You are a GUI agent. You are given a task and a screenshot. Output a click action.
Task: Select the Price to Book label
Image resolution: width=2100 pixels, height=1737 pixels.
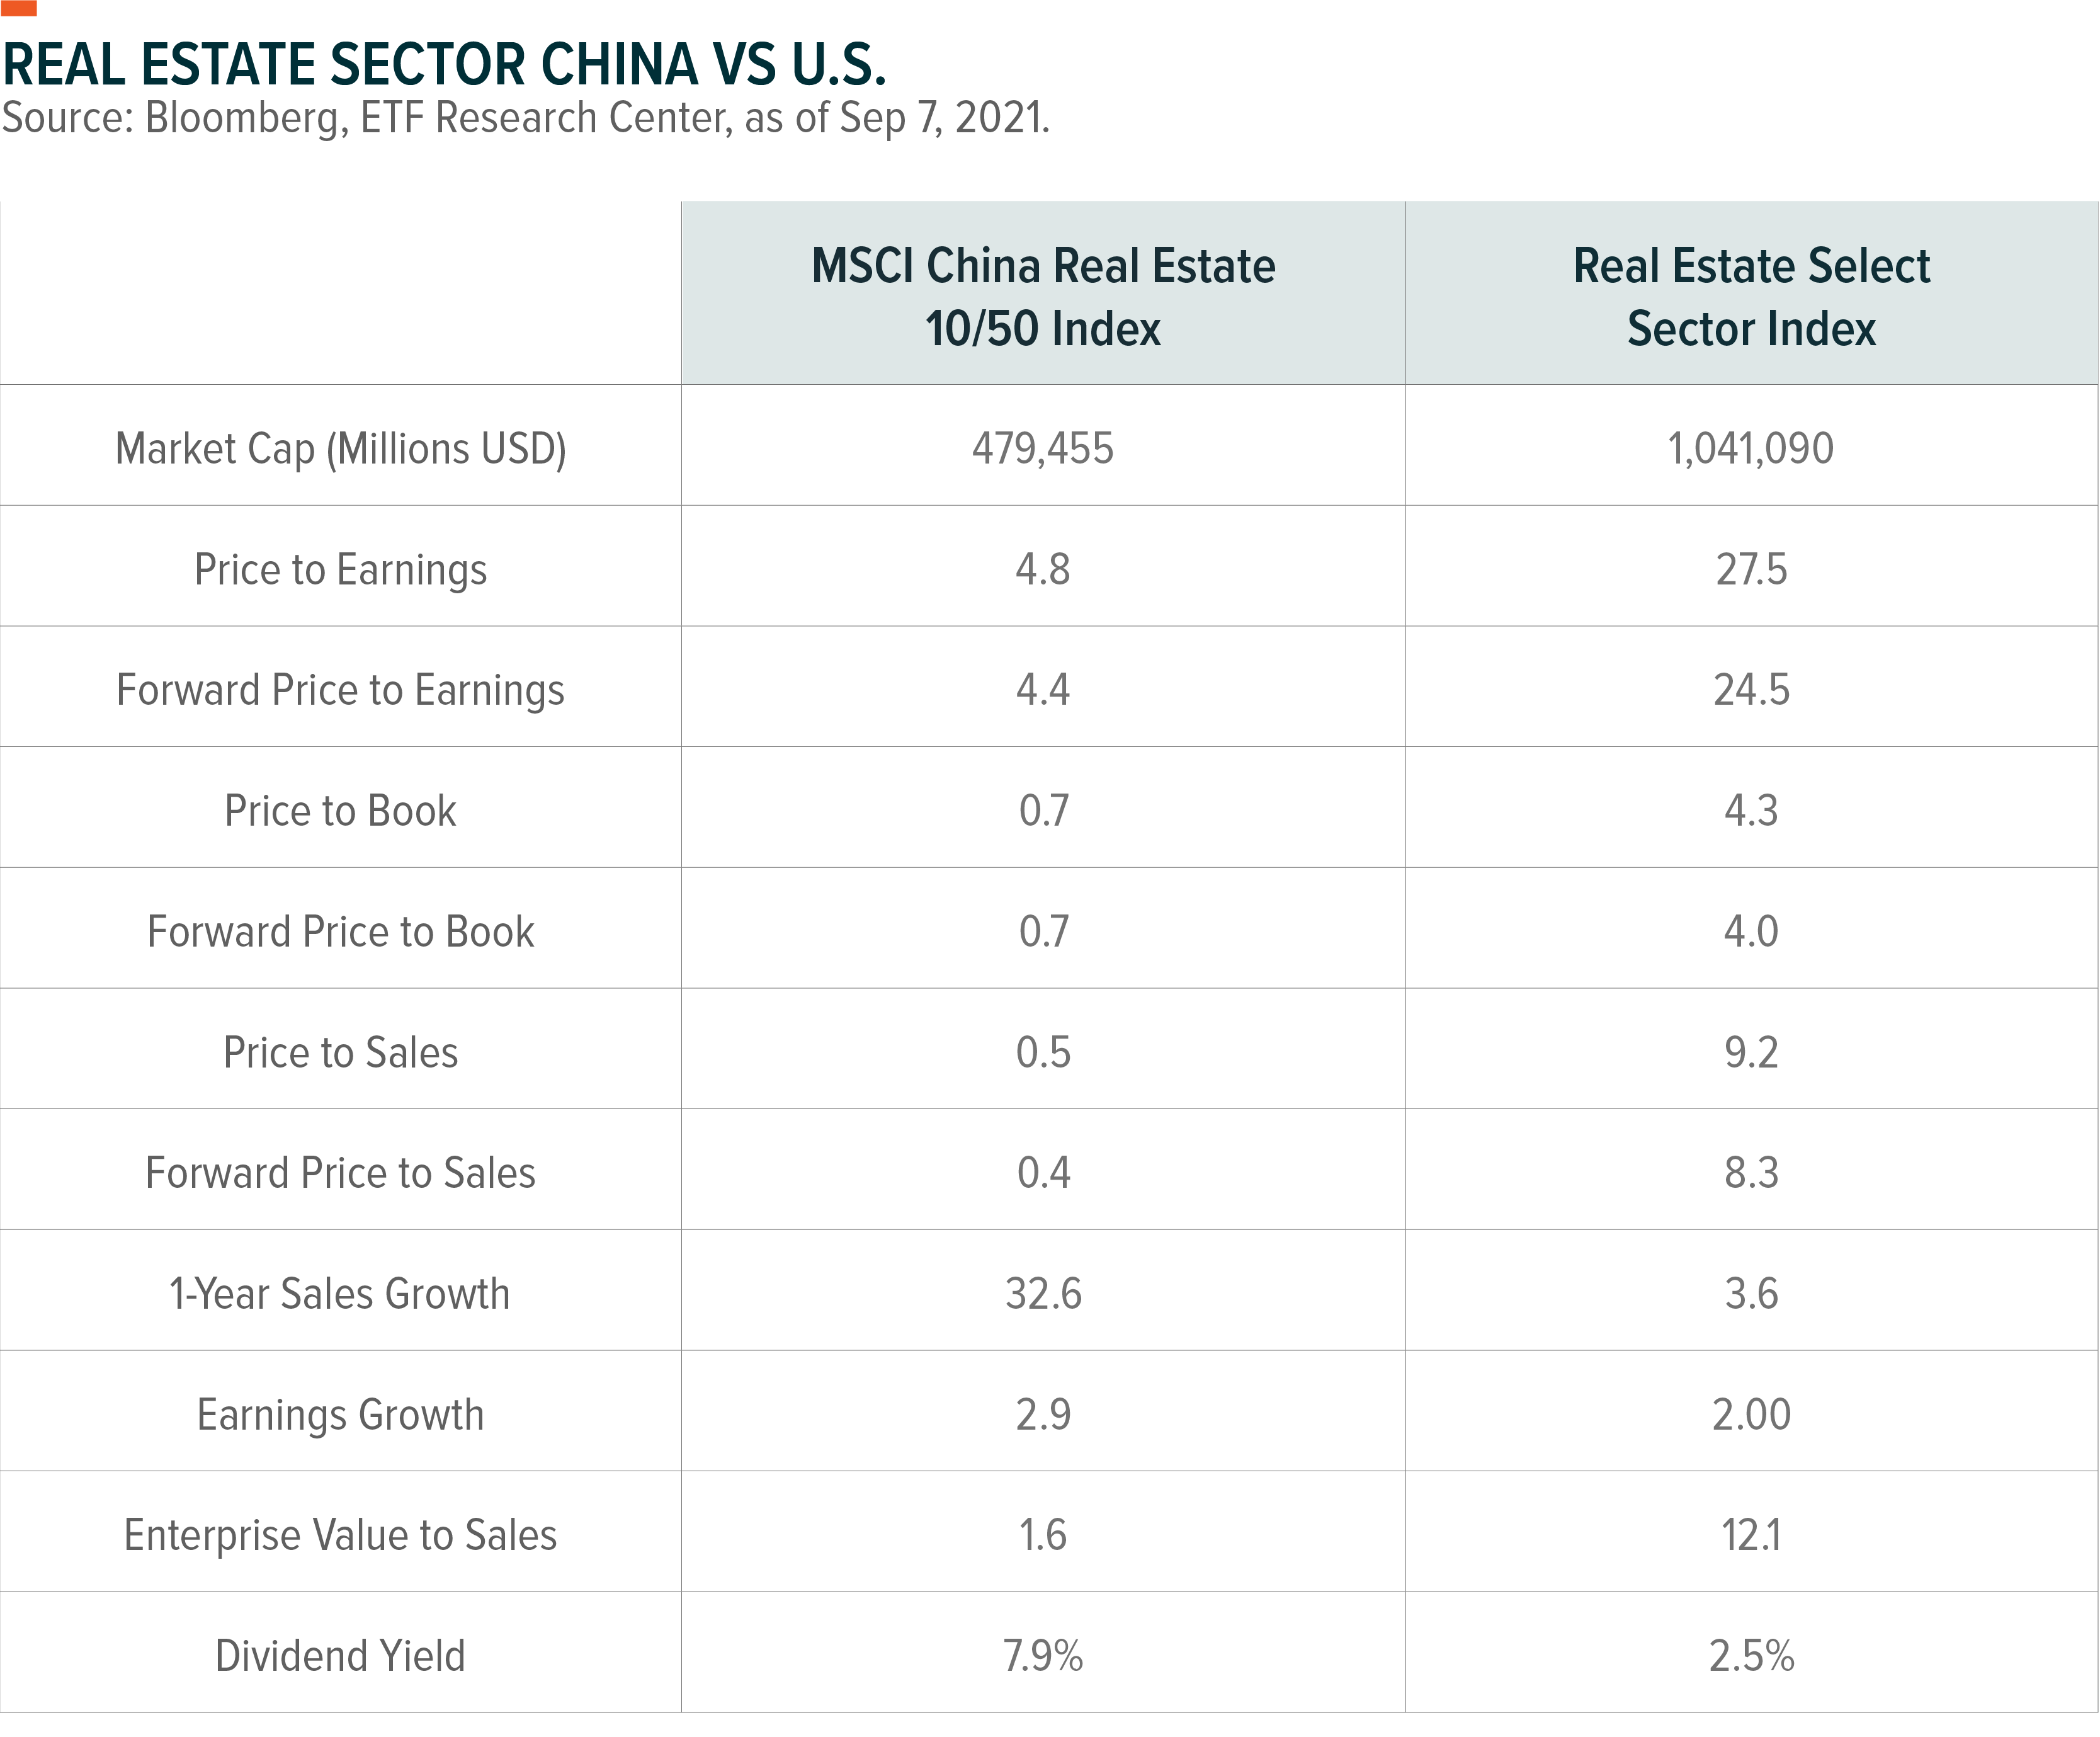(340, 810)
